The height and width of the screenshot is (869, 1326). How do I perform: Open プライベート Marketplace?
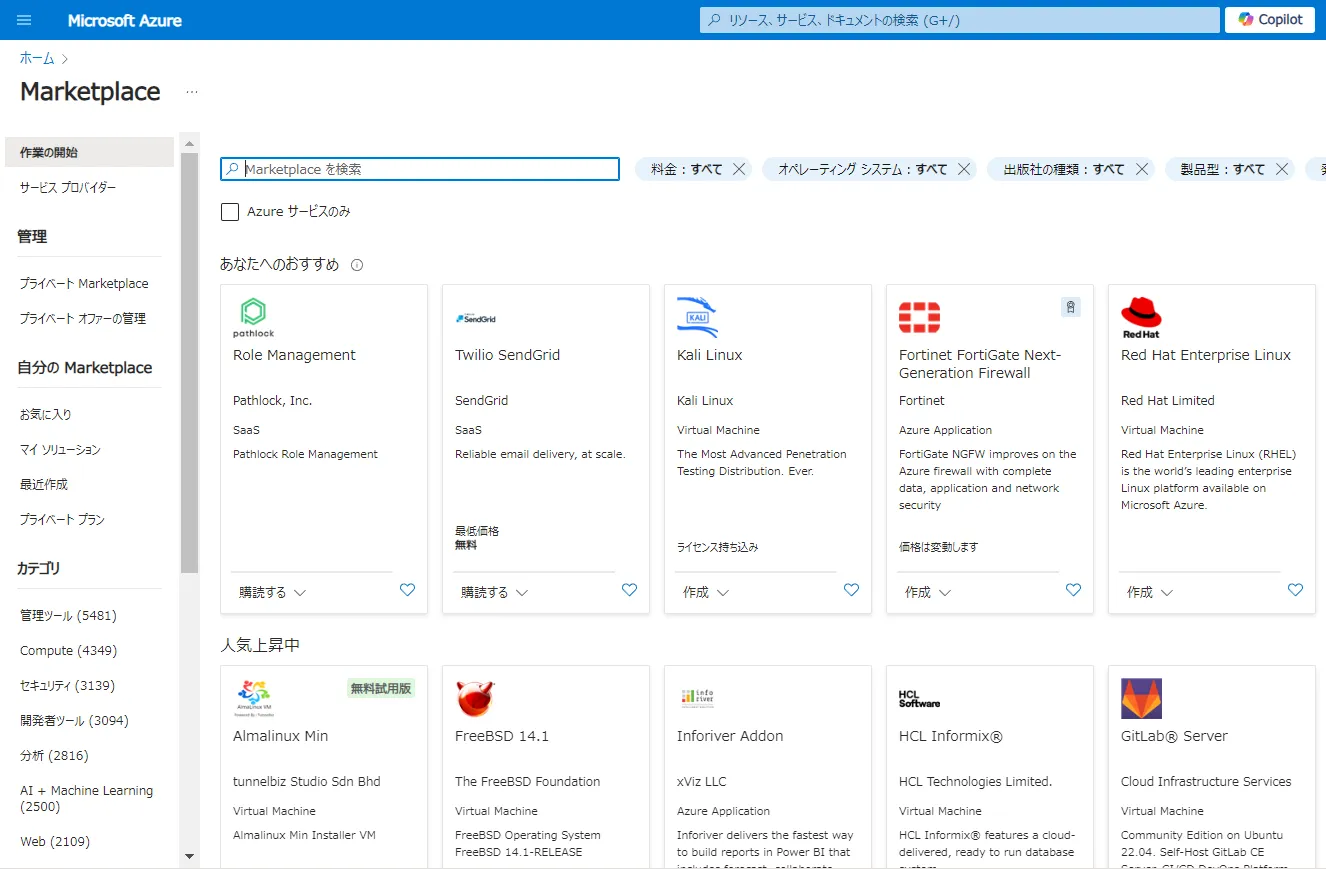pyautogui.click(x=84, y=283)
